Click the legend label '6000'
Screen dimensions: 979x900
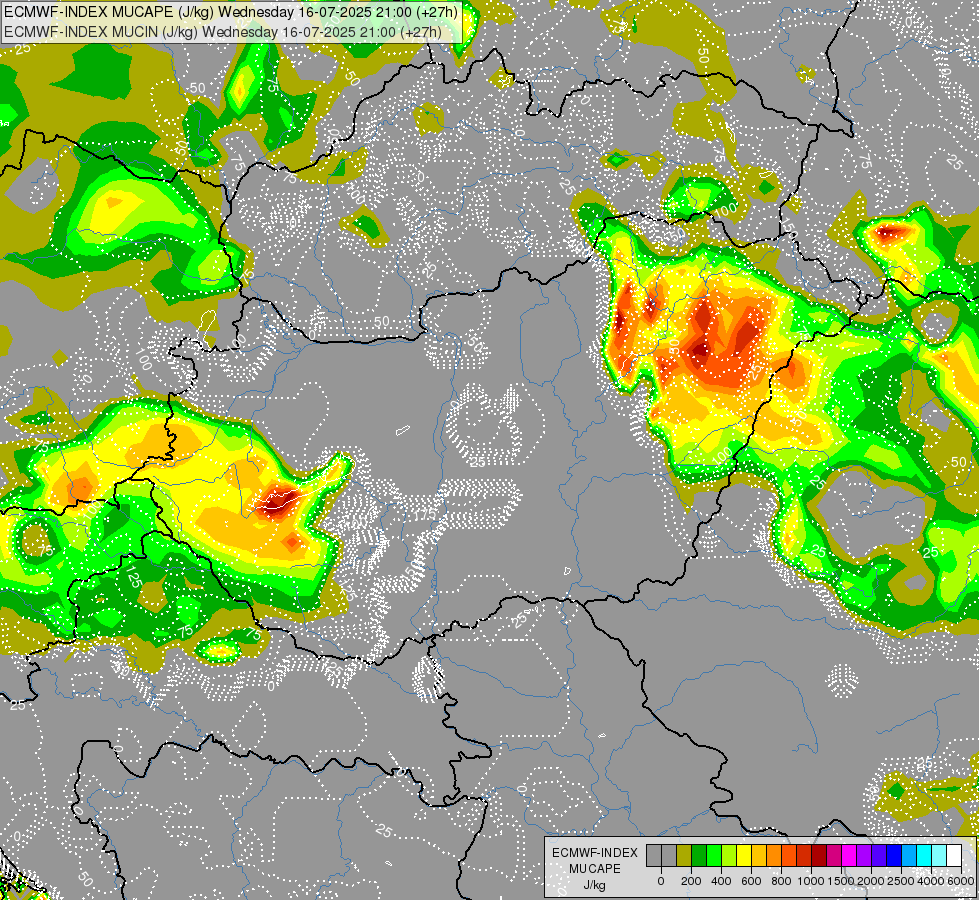tap(961, 881)
